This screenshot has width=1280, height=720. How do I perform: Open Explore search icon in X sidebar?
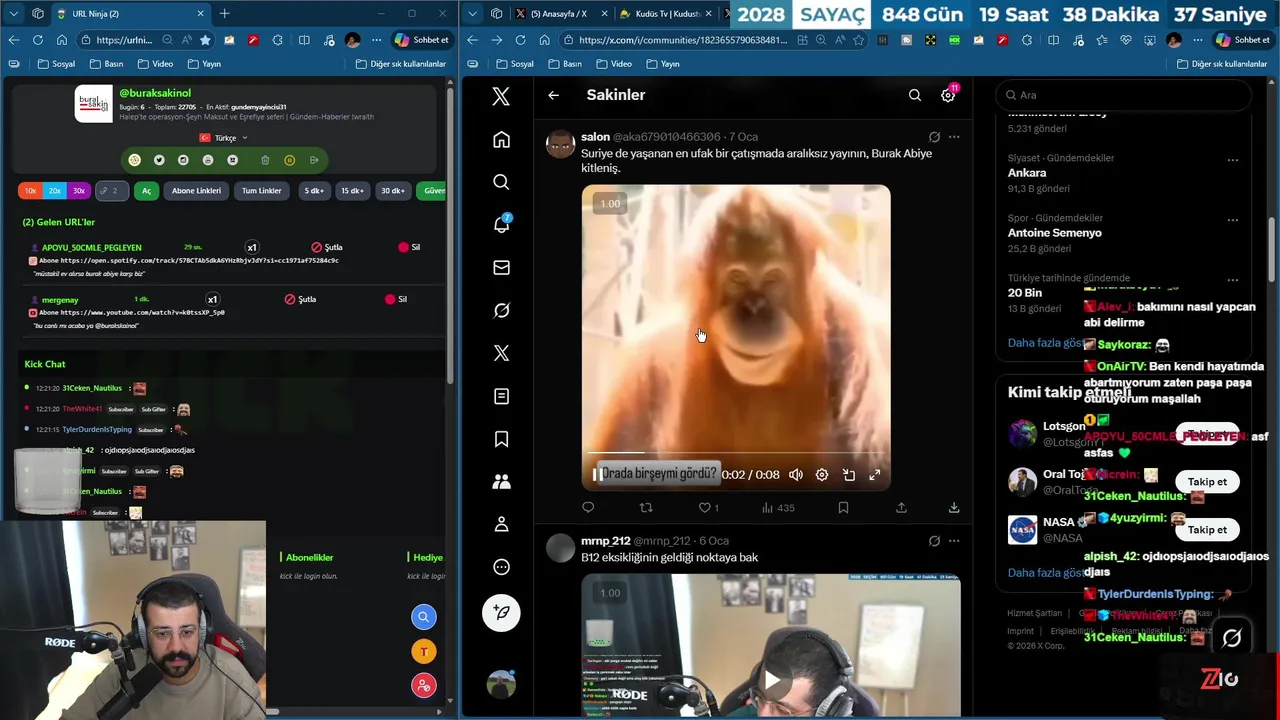click(501, 182)
